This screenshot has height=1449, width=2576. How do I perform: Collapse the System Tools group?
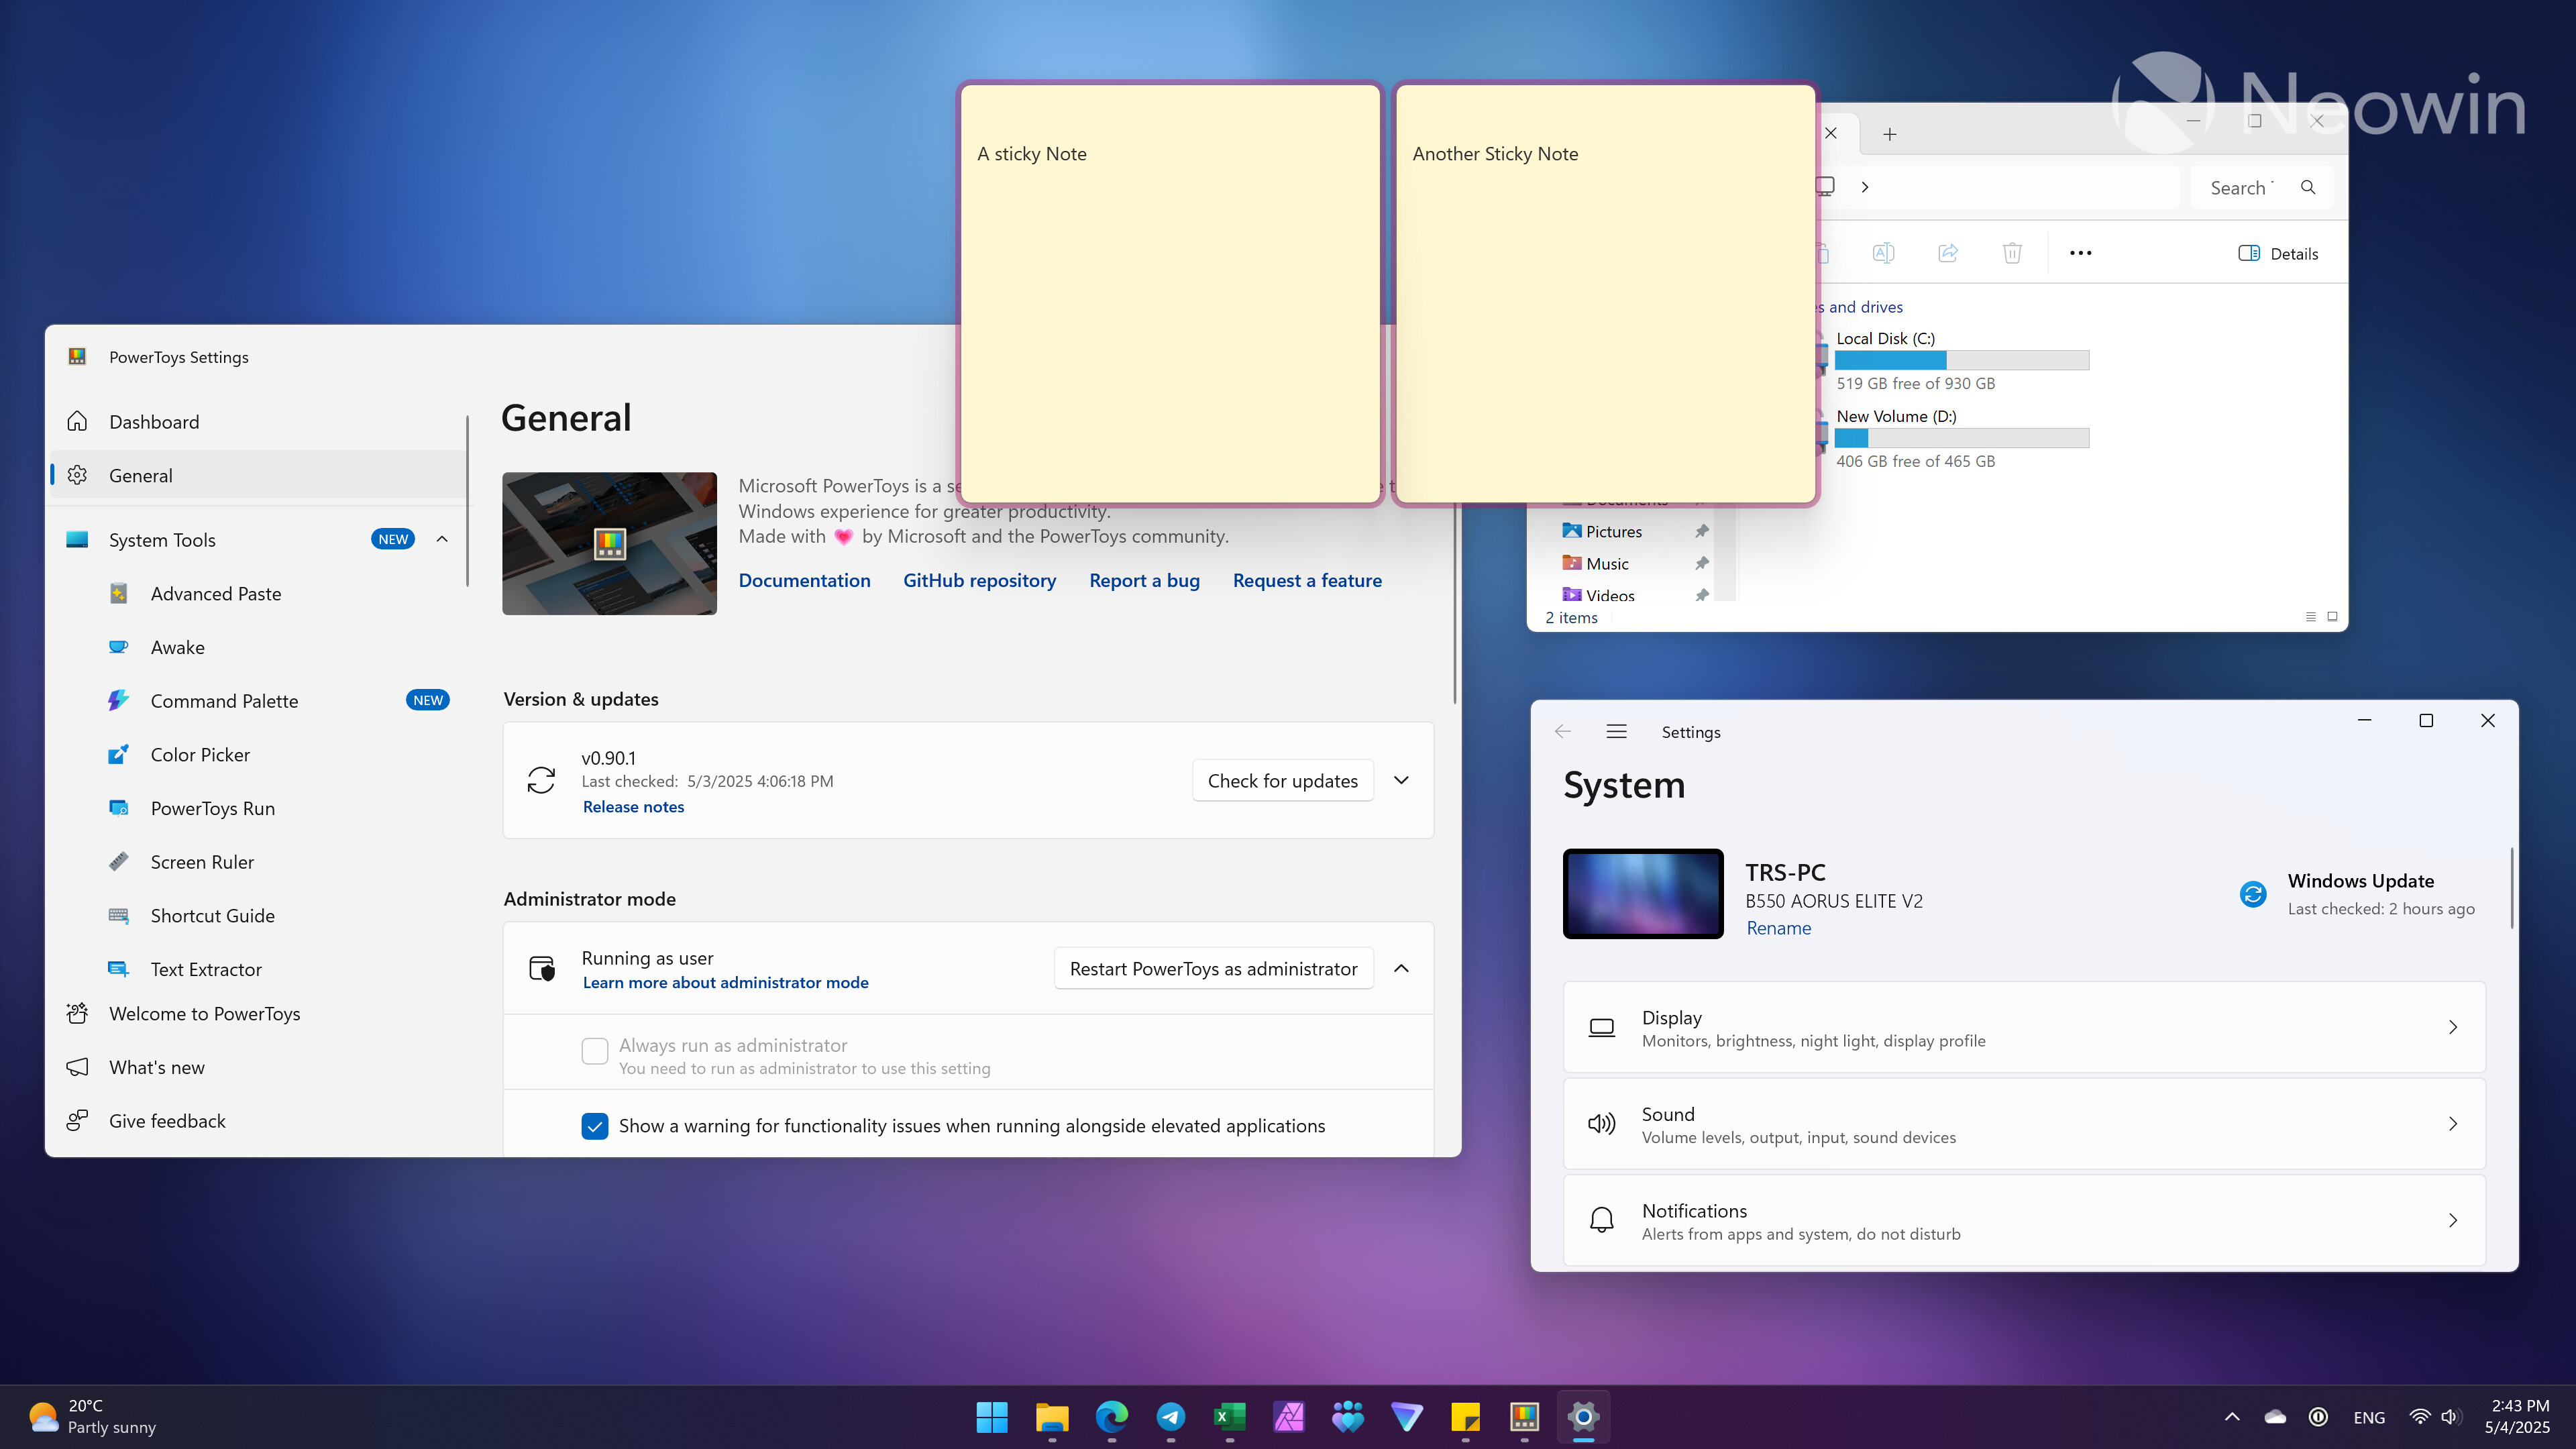coord(442,539)
